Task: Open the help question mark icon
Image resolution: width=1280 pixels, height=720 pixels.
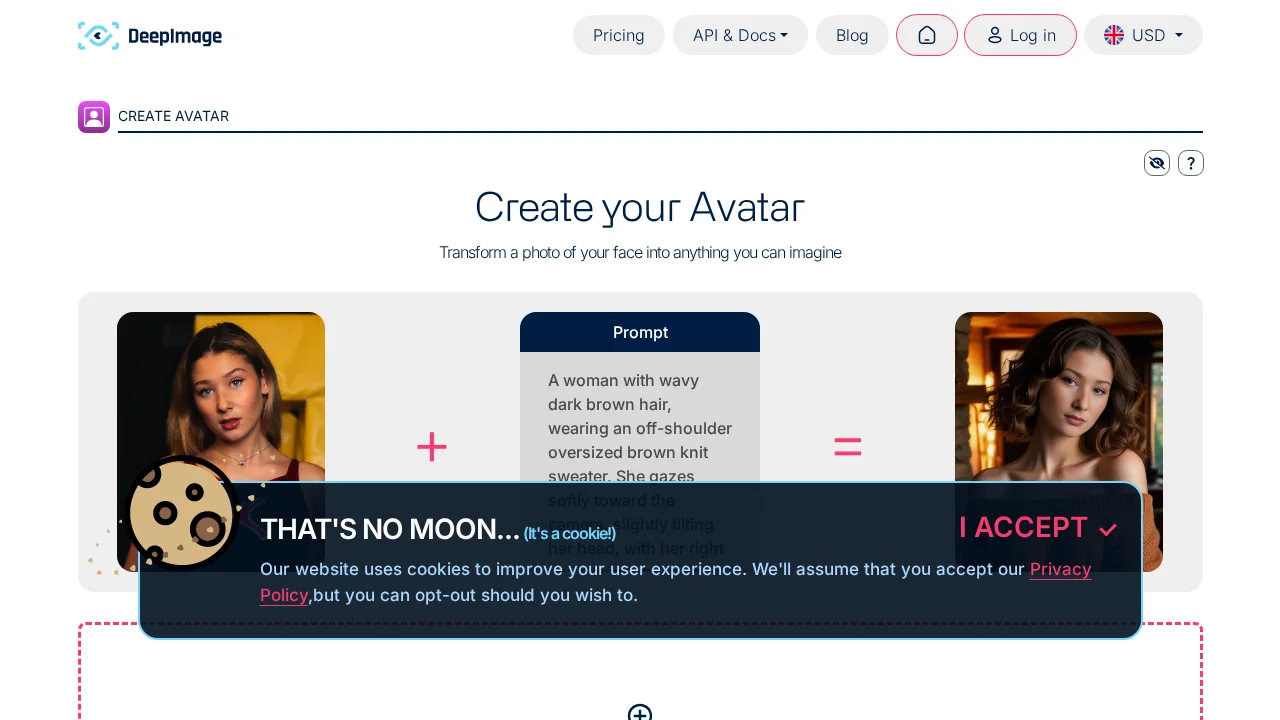Action: tap(1190, 163)
